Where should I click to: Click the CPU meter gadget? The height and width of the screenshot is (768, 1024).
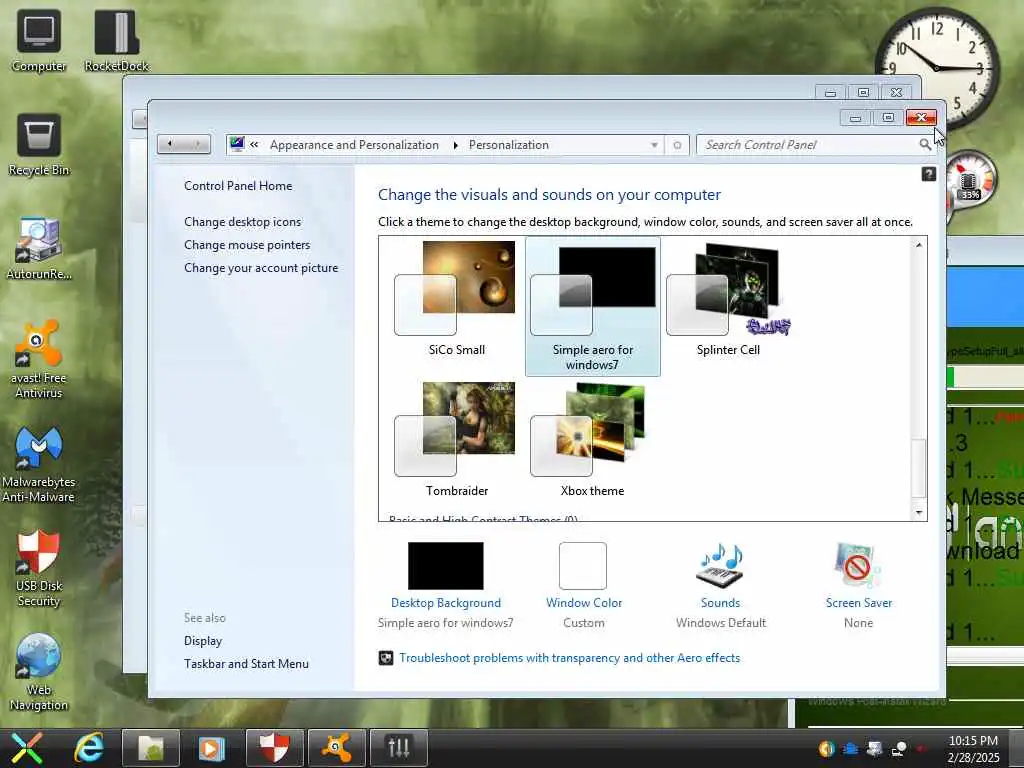968,180
